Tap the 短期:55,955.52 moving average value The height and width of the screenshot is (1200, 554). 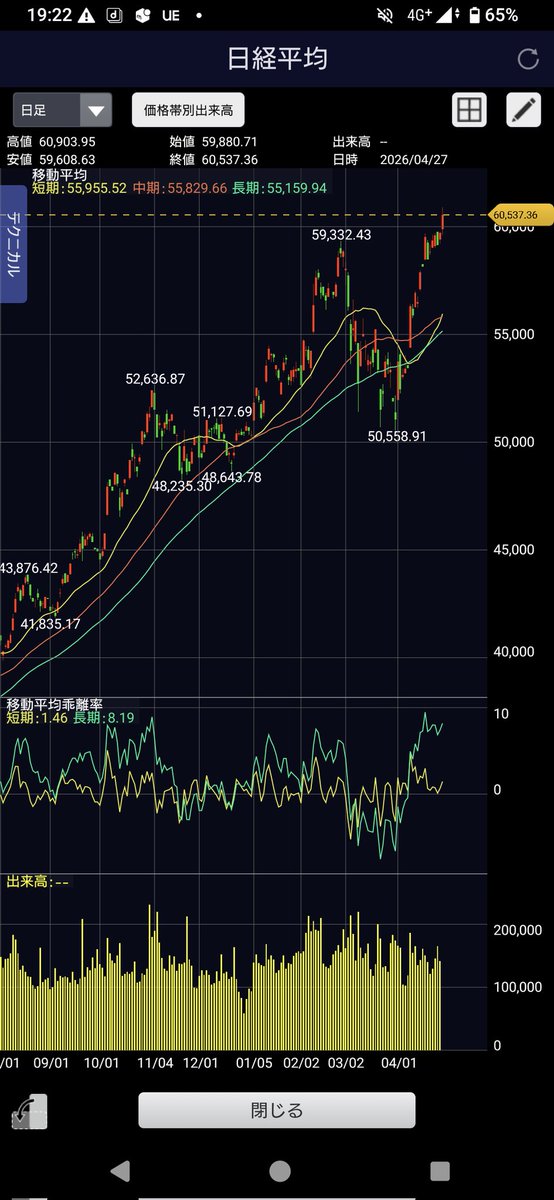(79, 188)
